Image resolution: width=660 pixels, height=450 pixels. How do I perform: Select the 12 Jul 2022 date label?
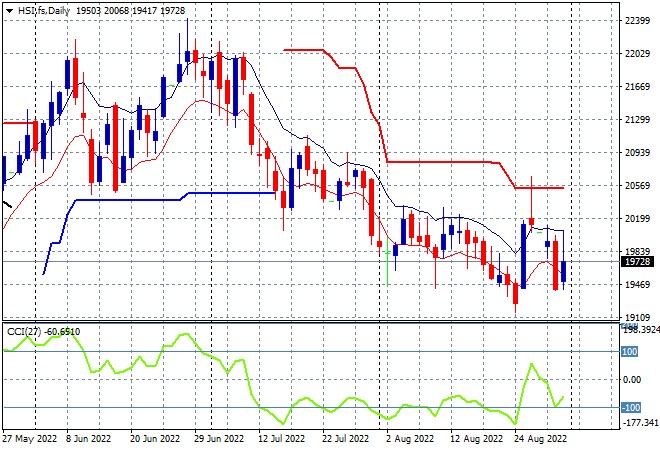pyautogui.click(x=282, y=439)
